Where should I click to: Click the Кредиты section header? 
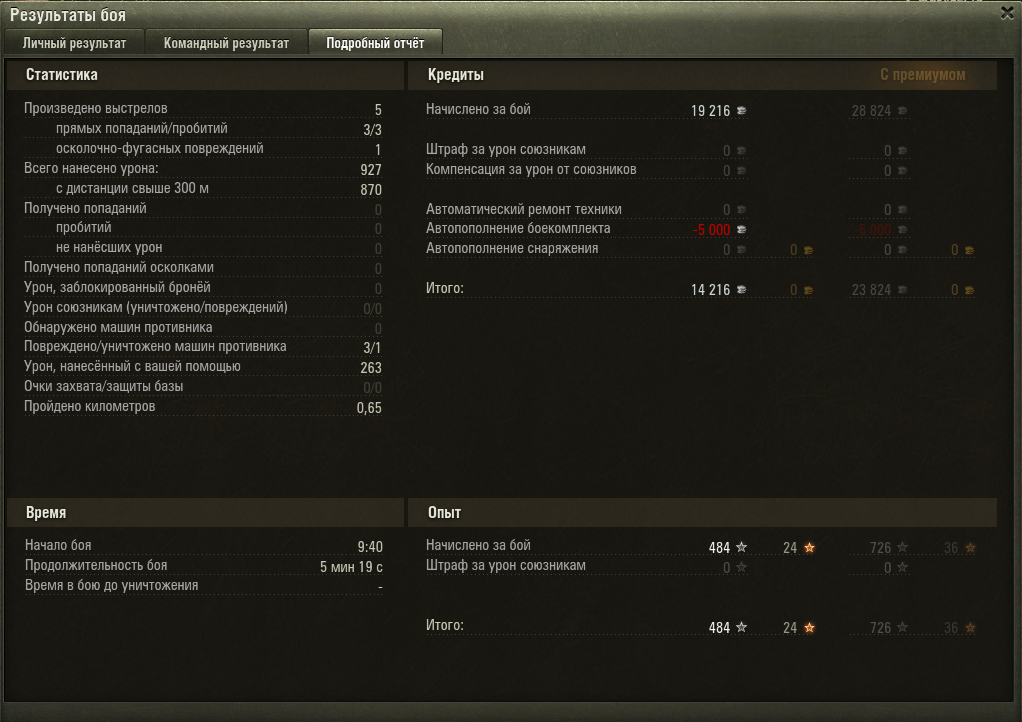tap(456, 75)
